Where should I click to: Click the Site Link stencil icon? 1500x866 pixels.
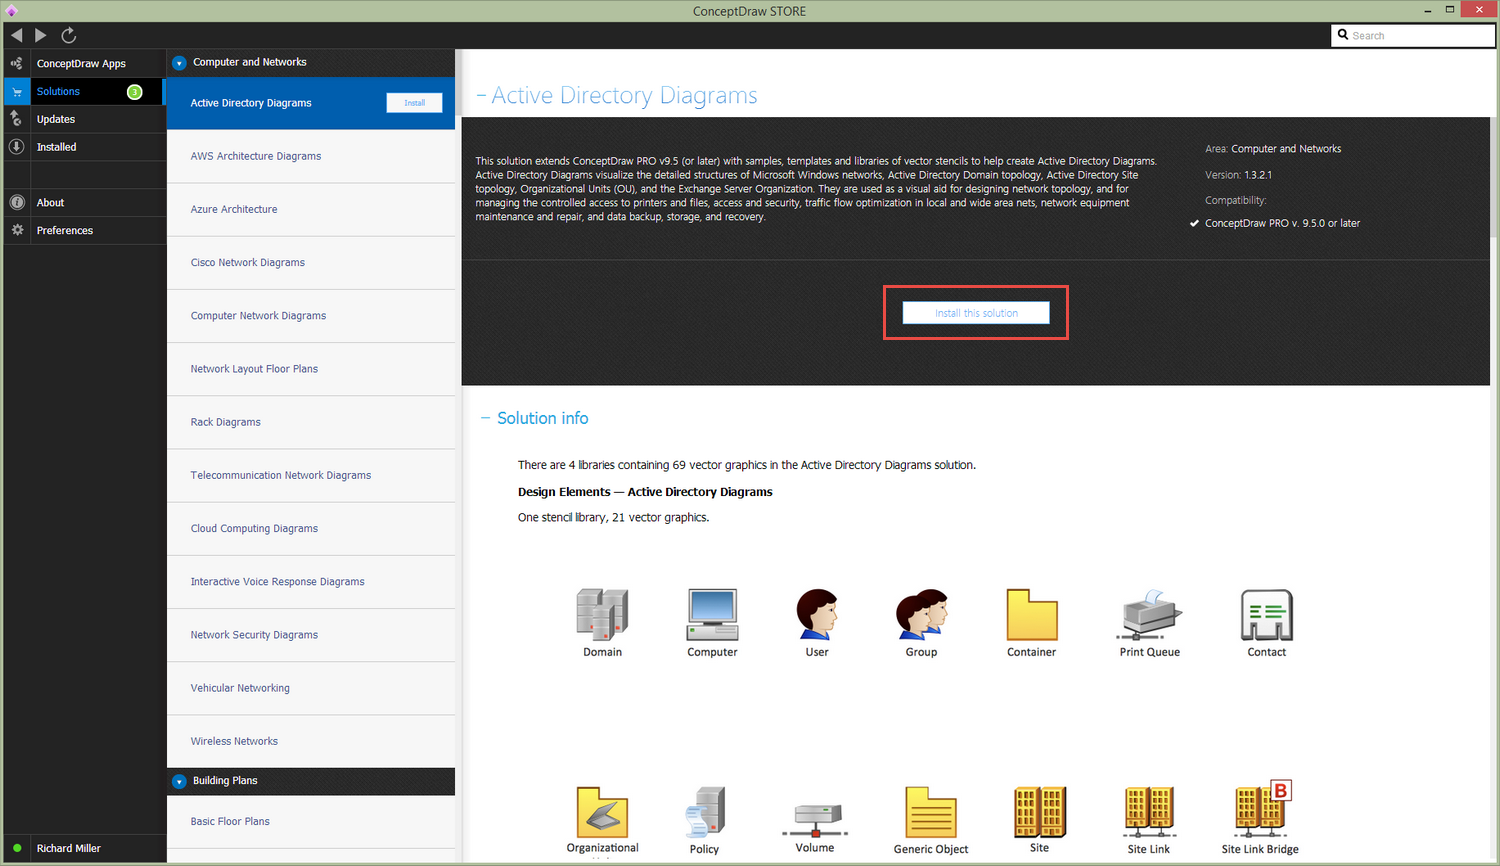click(x=1149, y=812)
